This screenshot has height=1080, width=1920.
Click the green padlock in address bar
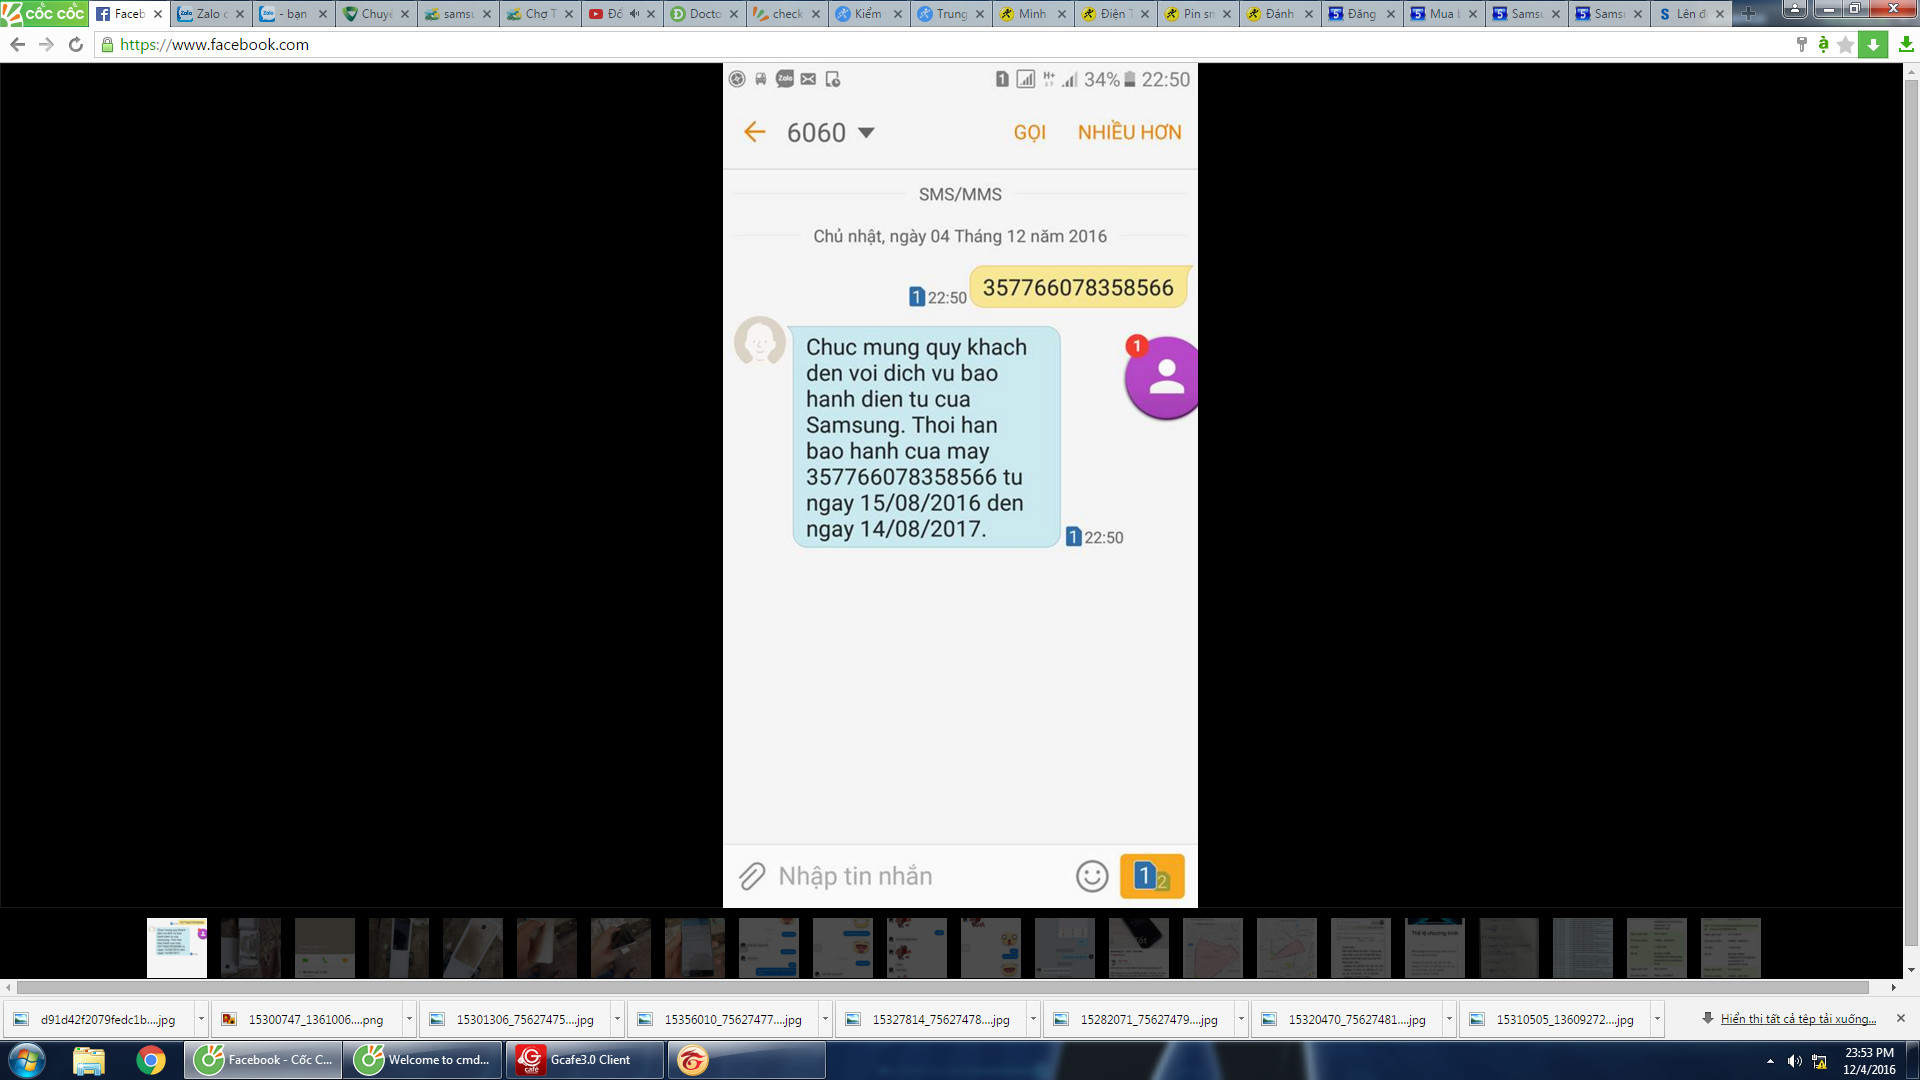click(x=107, y=45)
